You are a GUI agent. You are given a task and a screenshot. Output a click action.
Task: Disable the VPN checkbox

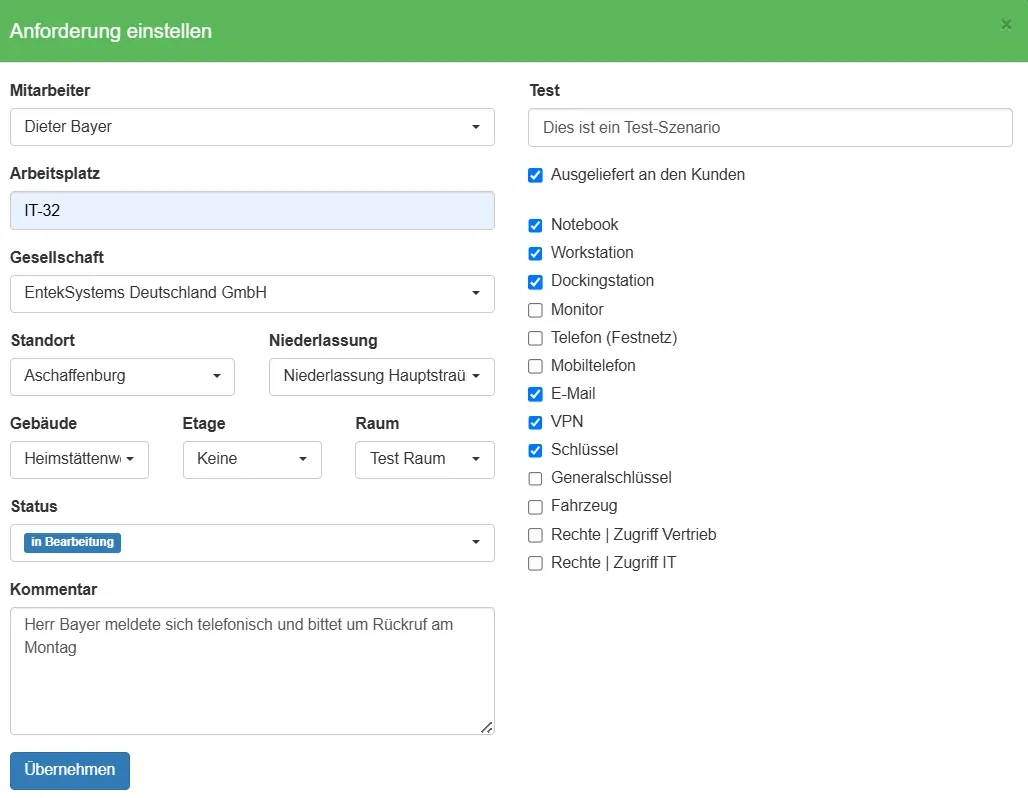536,423
